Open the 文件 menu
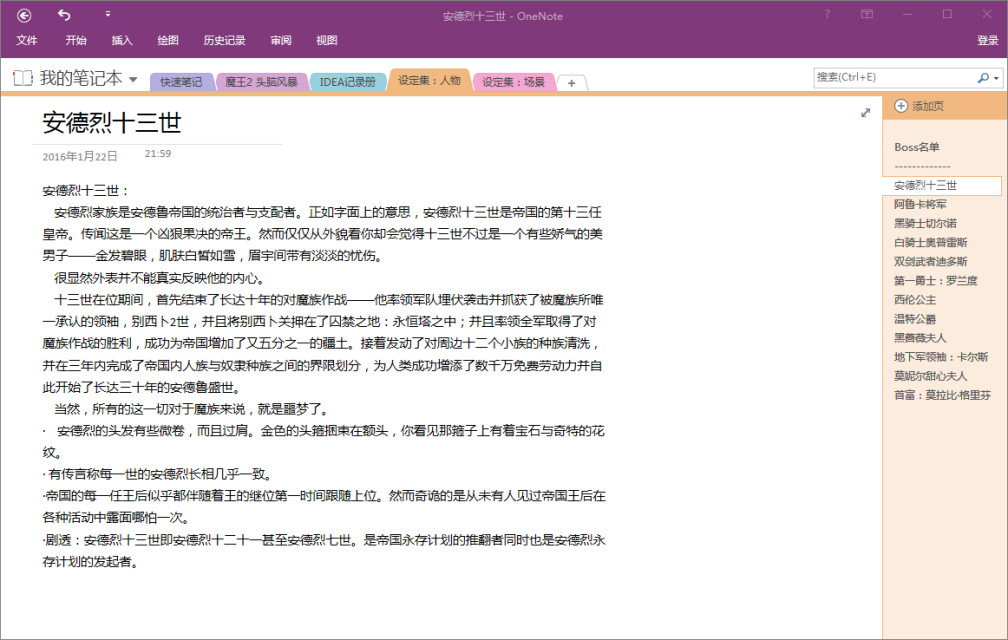 point(27,40)
